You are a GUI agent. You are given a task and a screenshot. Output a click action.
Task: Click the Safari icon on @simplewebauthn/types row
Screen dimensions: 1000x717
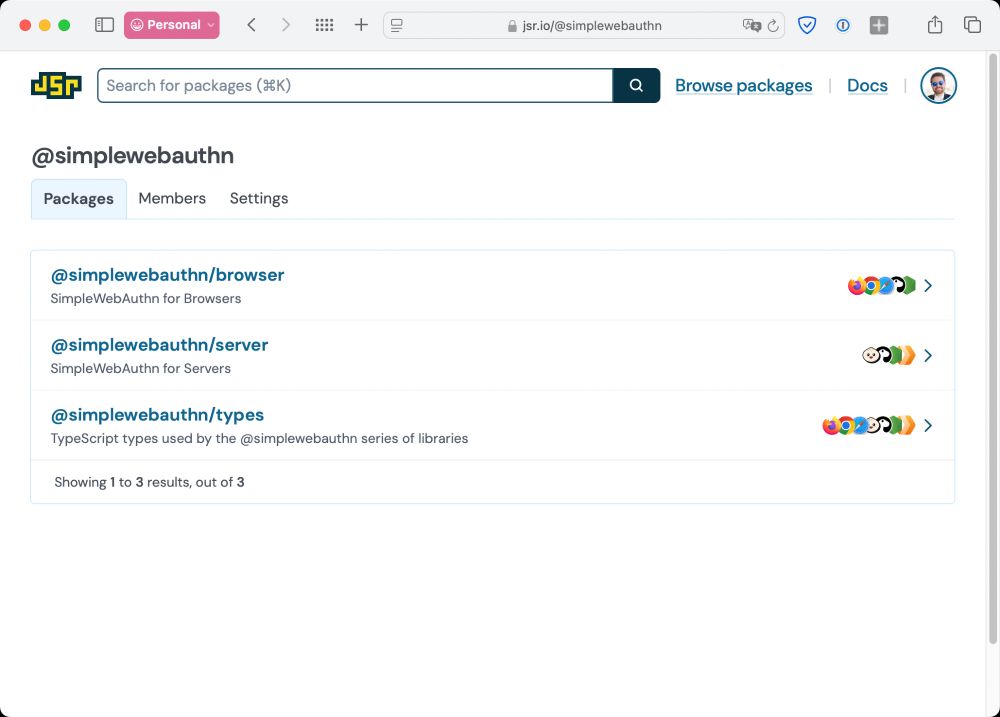[860, 425]
